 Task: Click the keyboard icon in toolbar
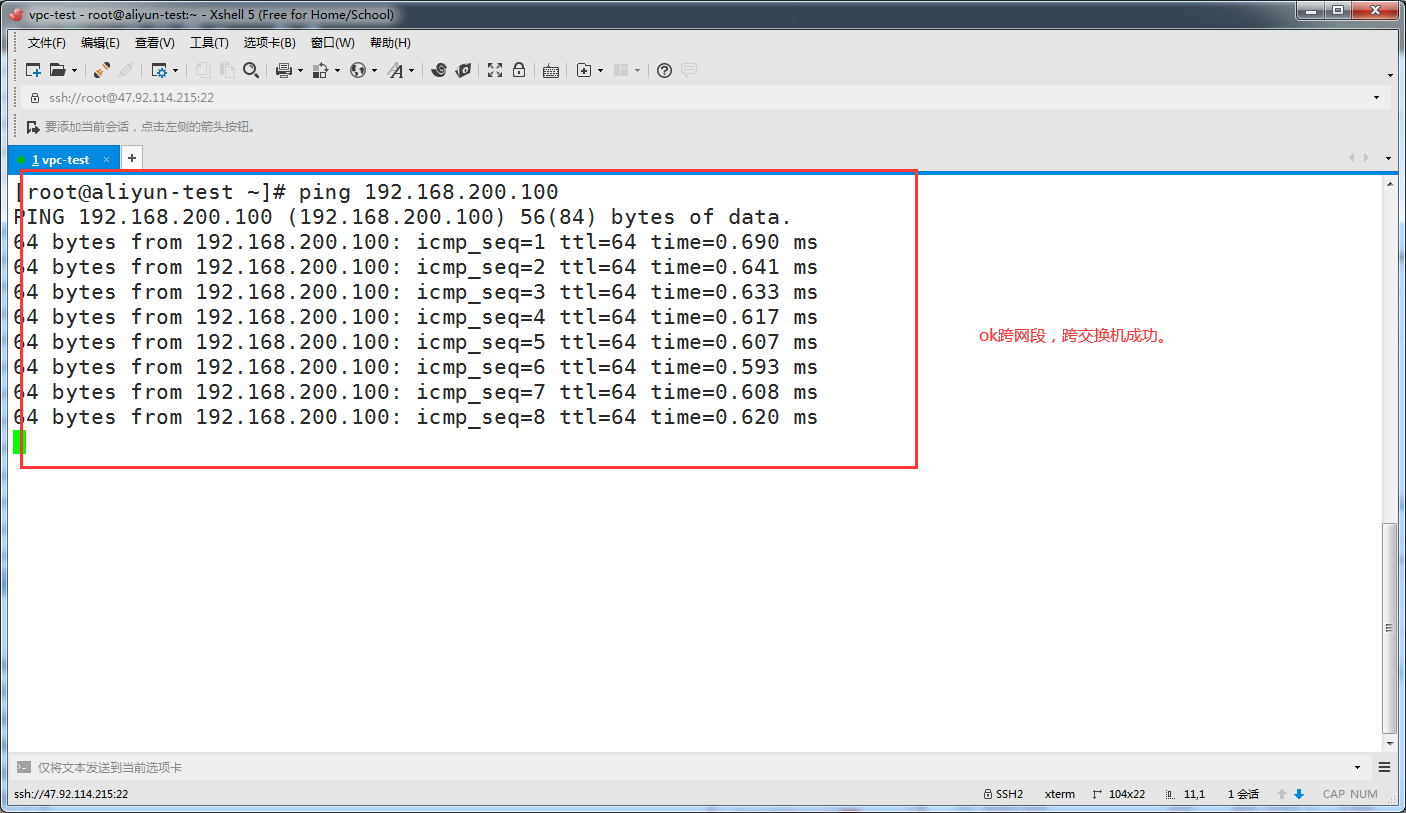[x=550, y=70]
